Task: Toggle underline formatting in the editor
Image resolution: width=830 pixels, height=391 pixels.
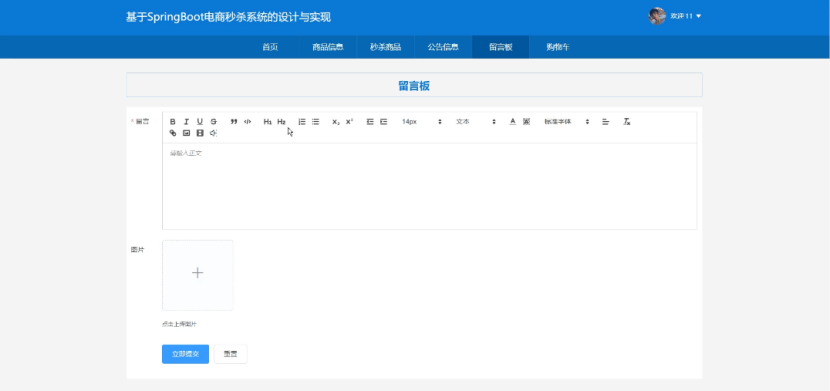Action: [200, 122]
